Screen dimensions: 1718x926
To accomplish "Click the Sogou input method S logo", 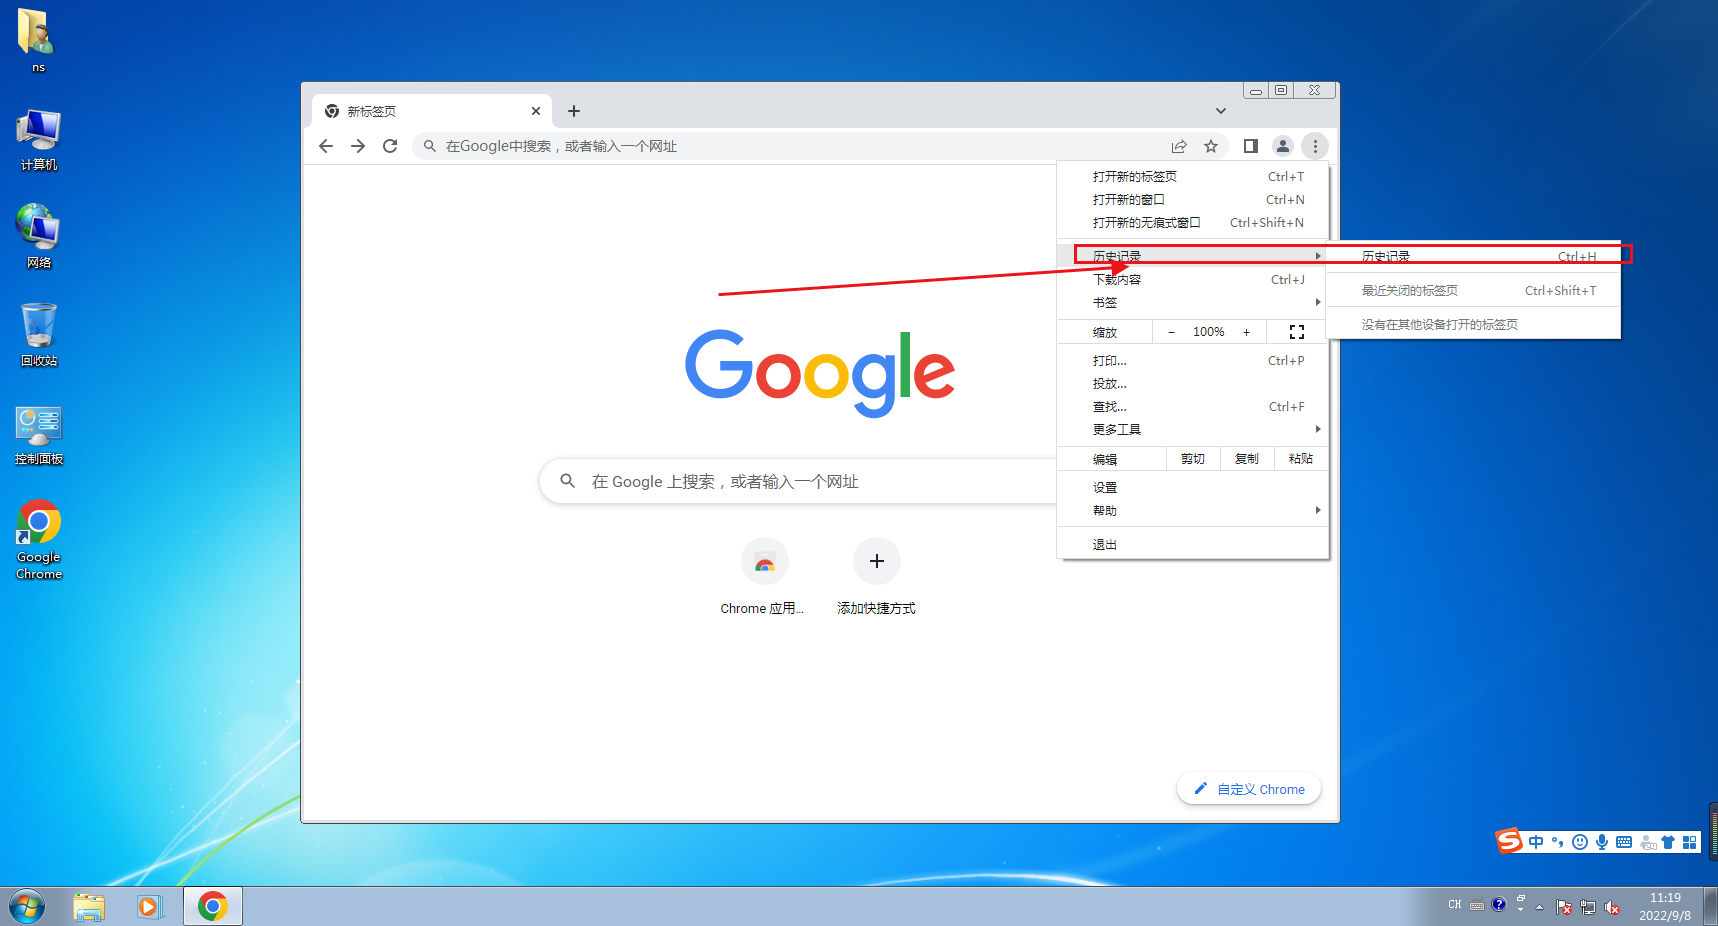I will point(1509,841).
